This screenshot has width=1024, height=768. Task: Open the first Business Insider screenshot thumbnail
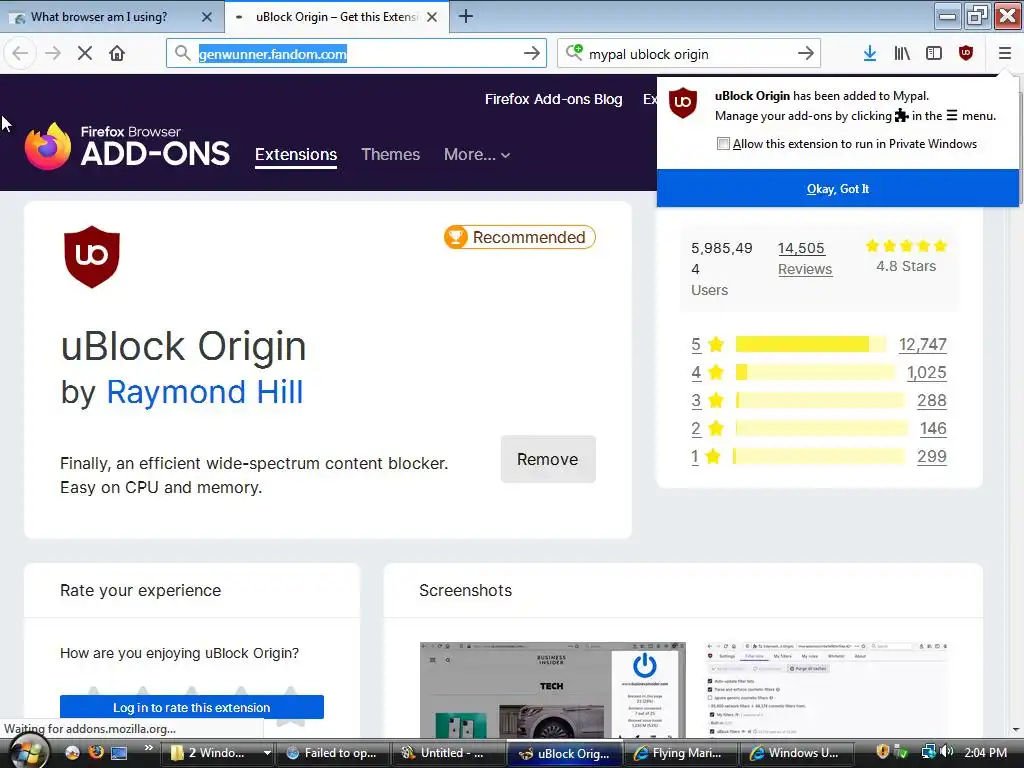click(552, 690)
